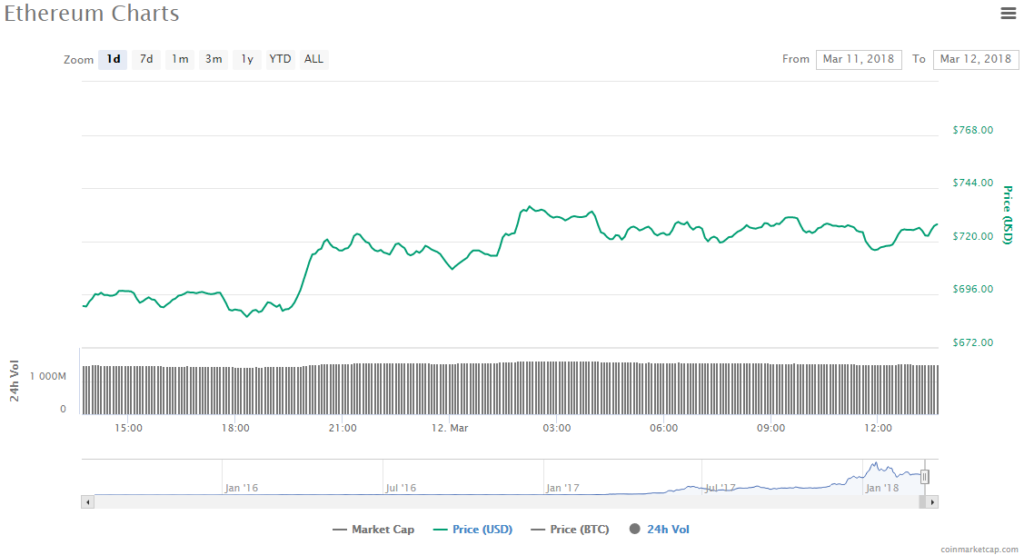This screenshot has height=555, width=1024.
Task: Choose the YTD zoom option
Action: coord(280,59)
